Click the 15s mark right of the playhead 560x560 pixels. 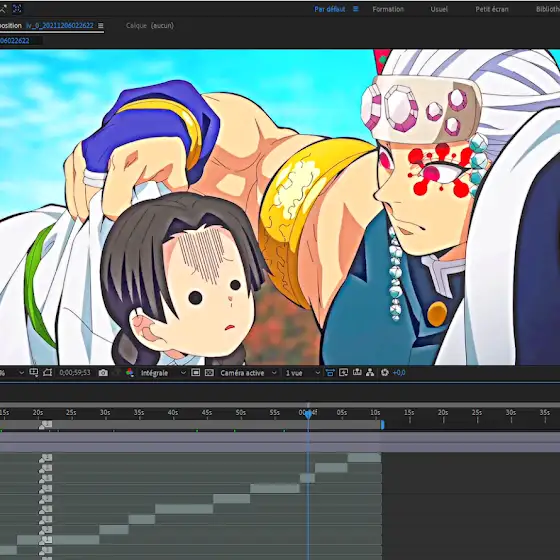pos(409,413)
